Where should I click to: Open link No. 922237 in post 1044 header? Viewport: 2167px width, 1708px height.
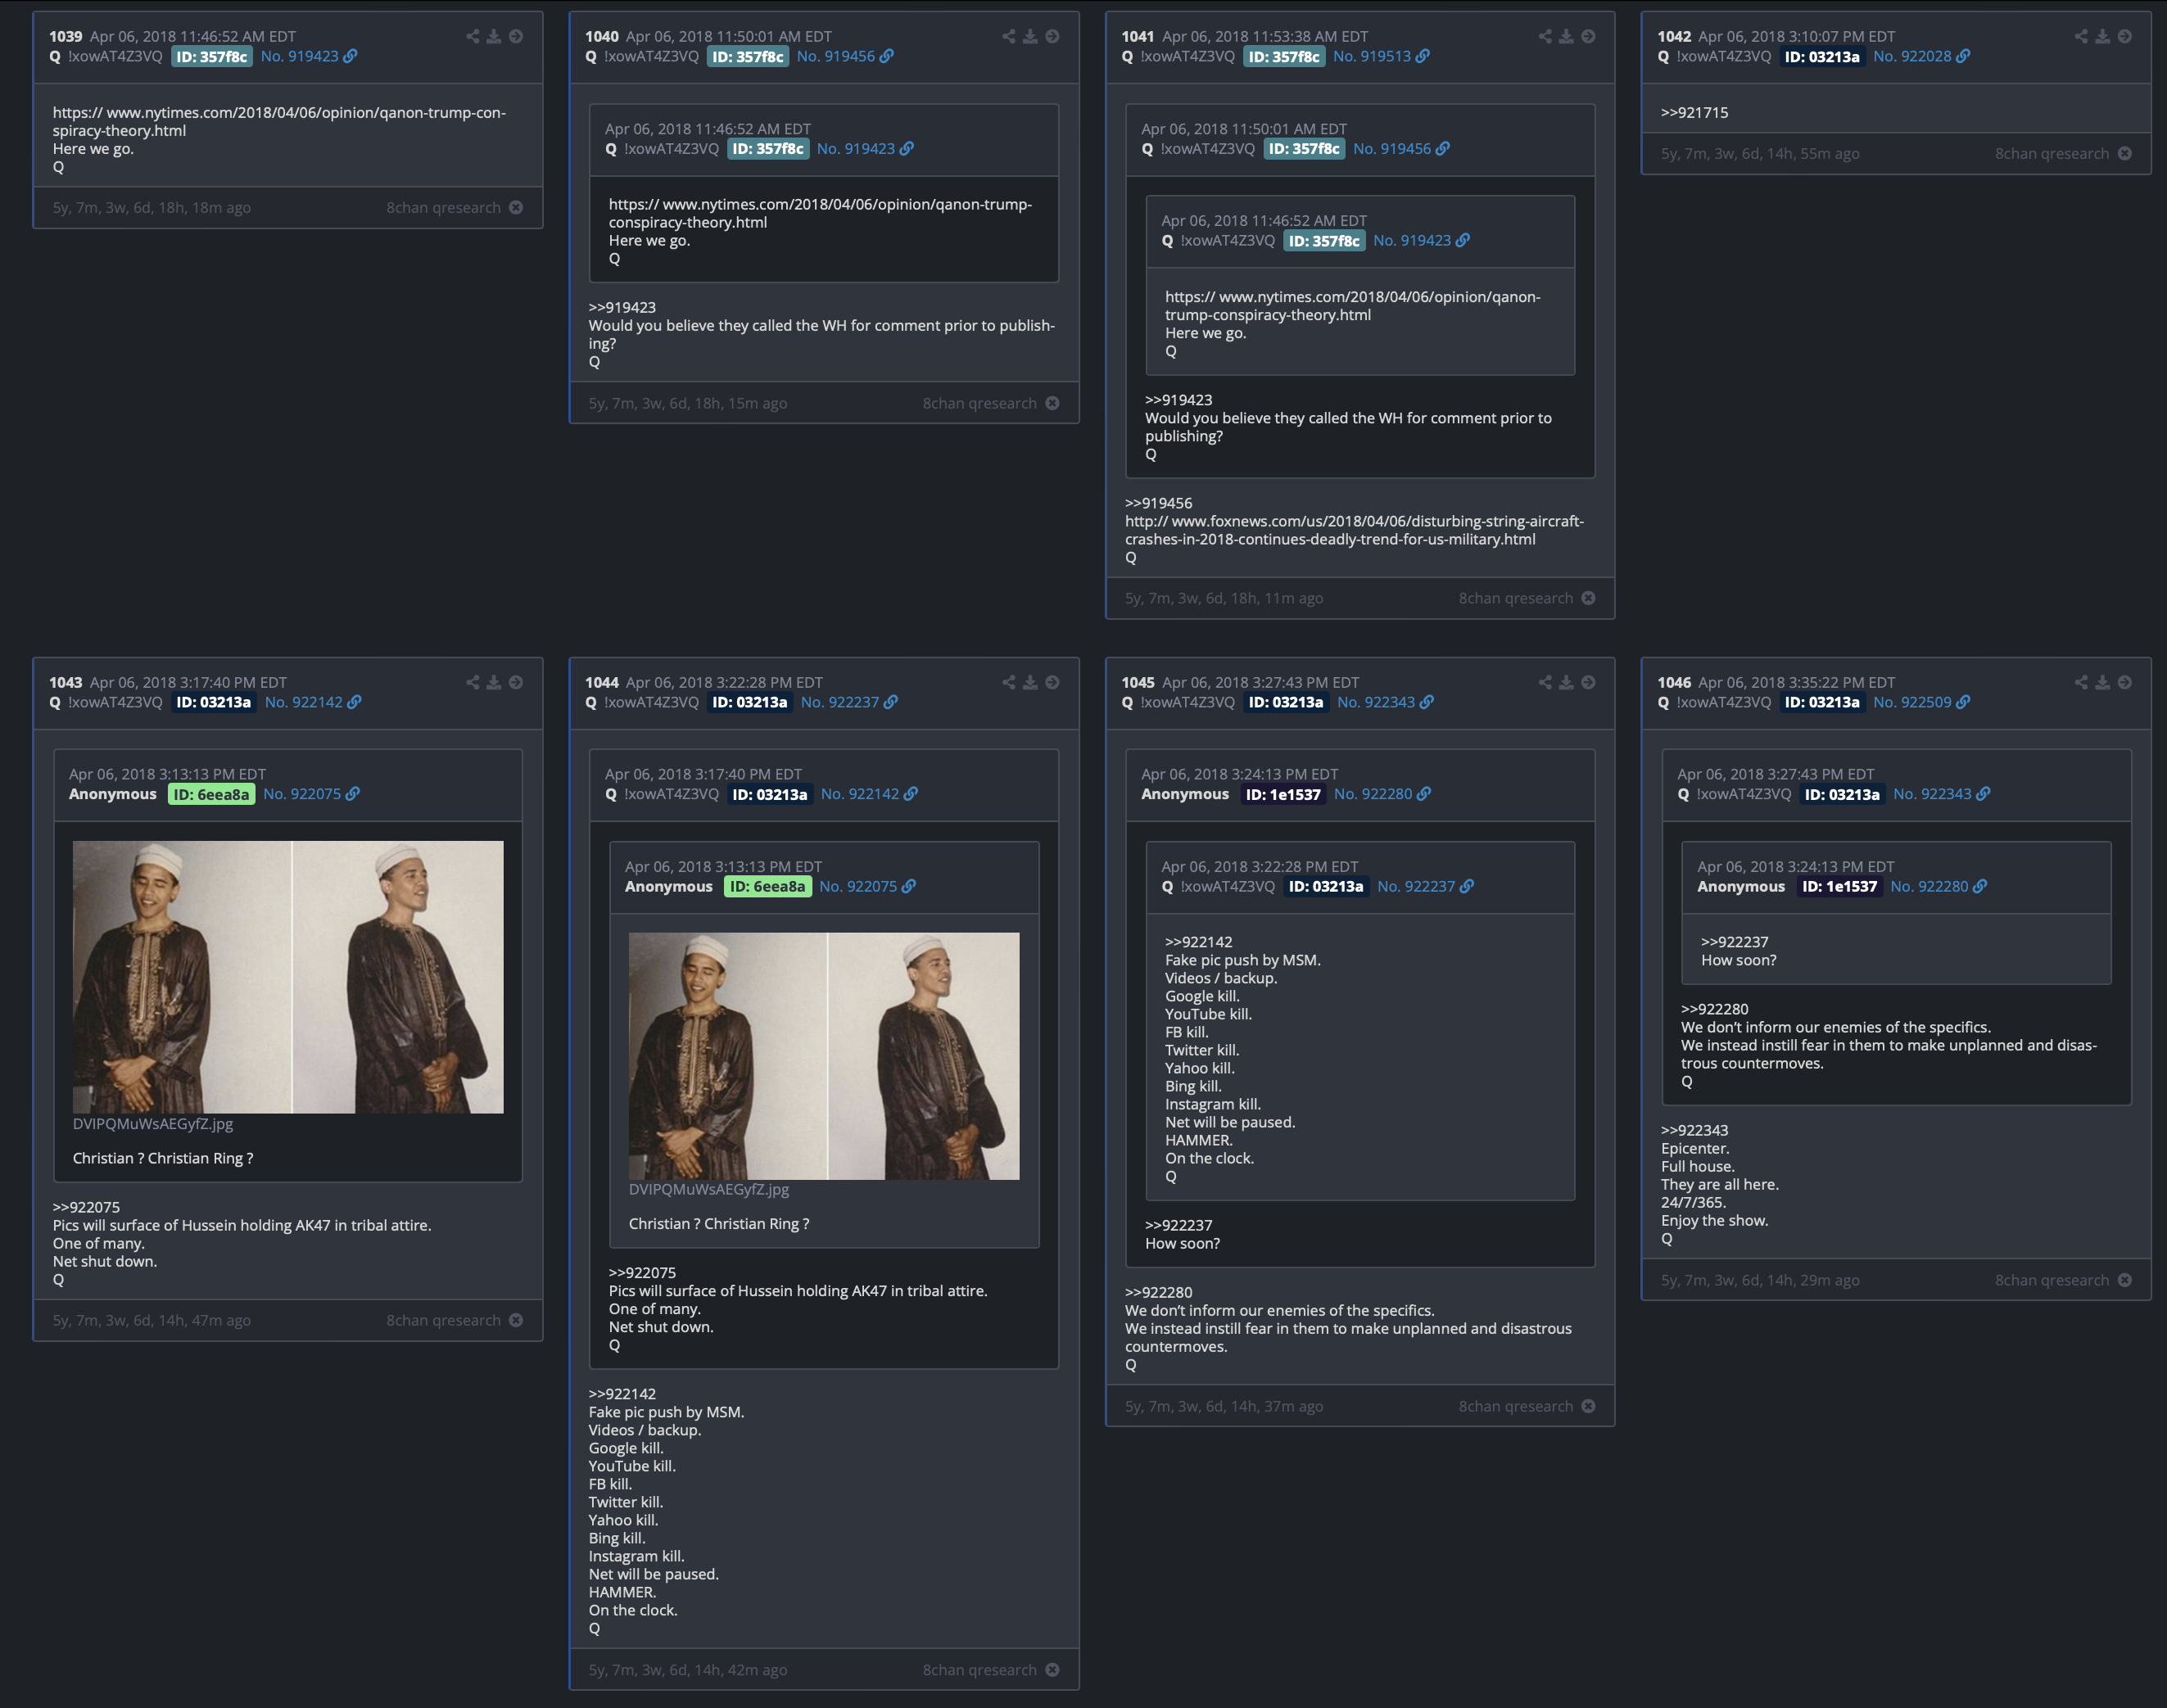pyautogui.click(x=849, y=702)
